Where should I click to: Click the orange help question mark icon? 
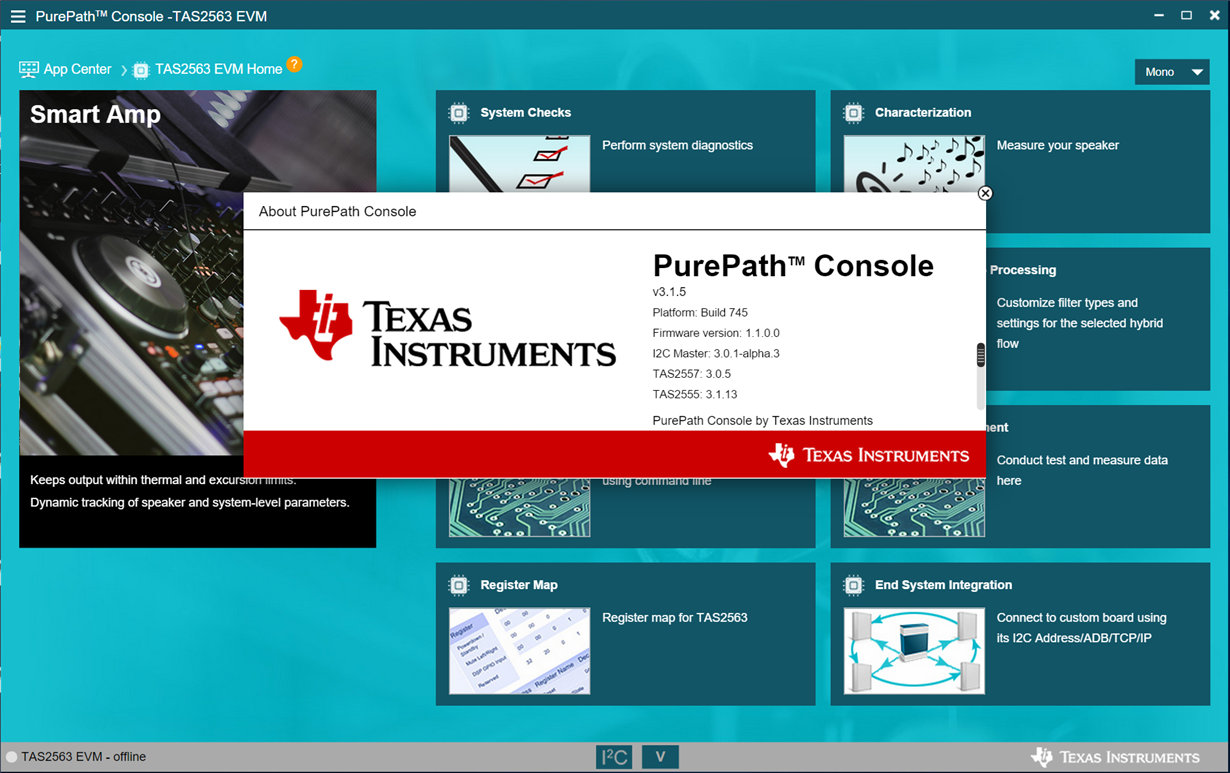coord(294,64)
